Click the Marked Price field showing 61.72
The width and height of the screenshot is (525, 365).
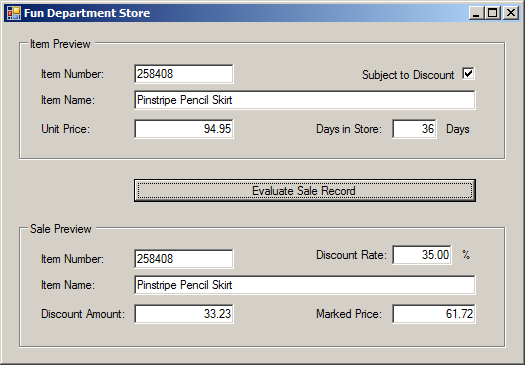tap(434, 314)
